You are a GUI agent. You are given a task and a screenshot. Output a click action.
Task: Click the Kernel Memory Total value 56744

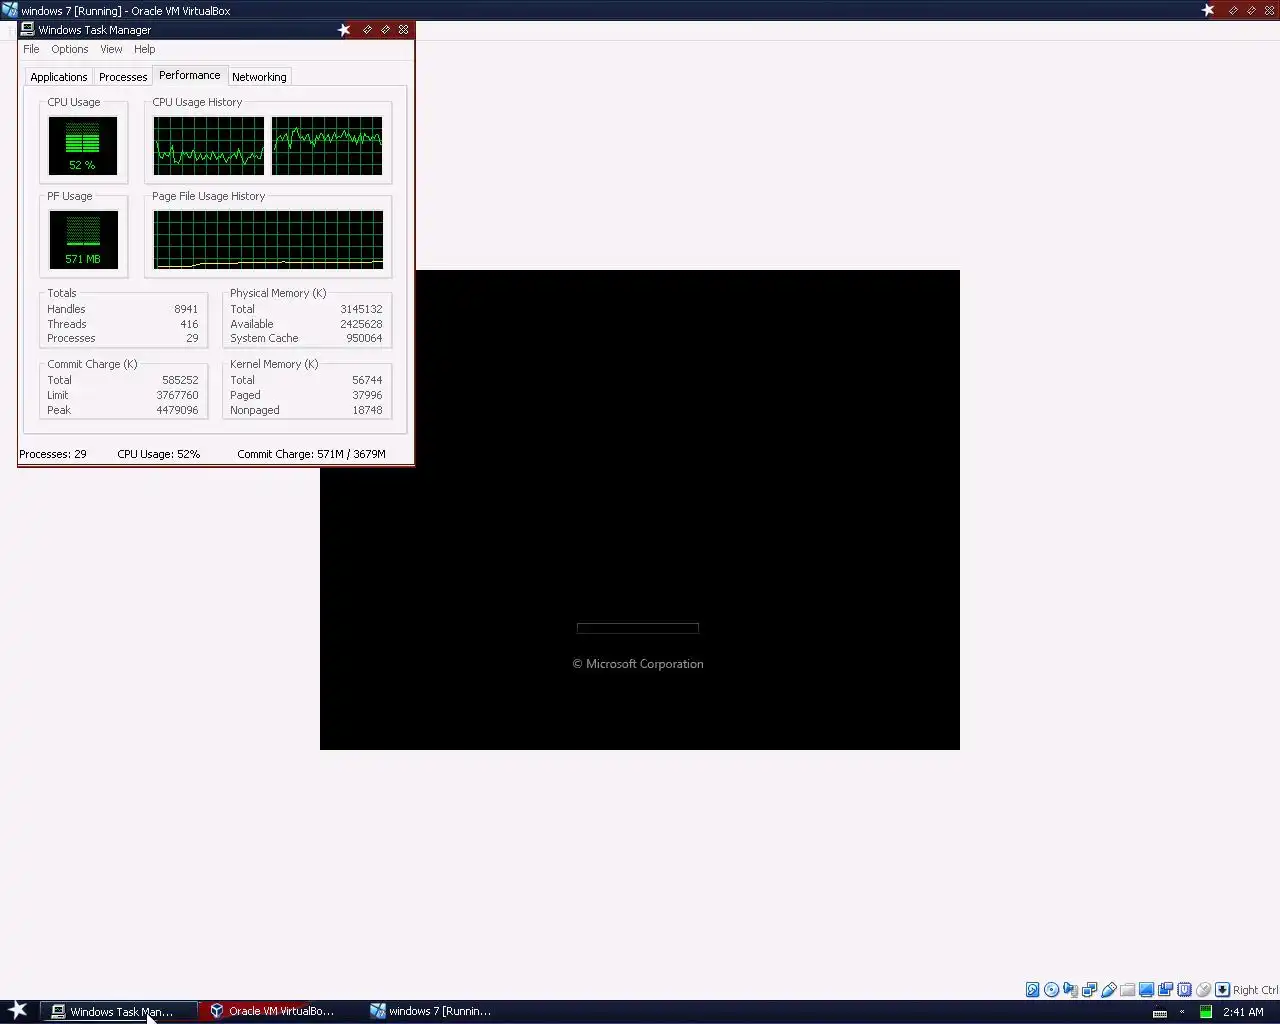pyautogui.click(x=367, y=380)
